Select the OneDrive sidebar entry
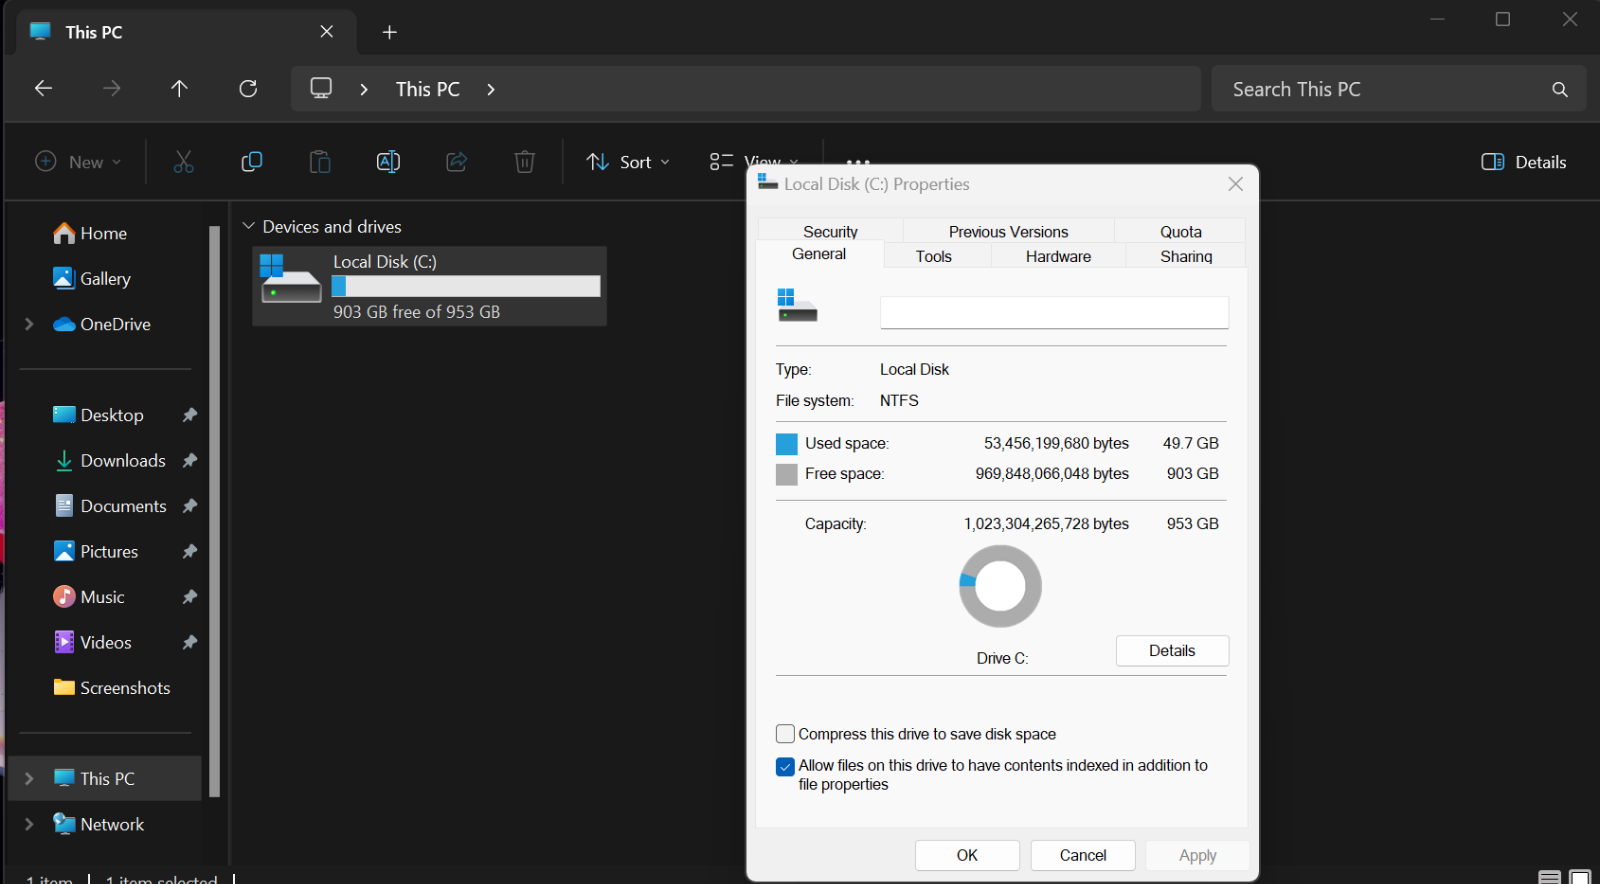Screen dimensions: 1600x884 click(102, 324)
